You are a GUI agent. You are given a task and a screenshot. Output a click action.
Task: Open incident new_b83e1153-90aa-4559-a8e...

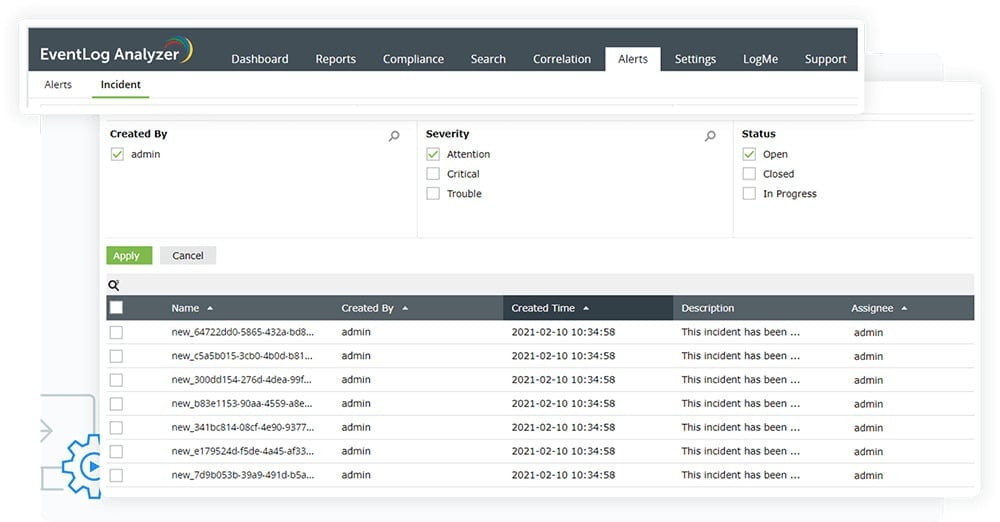pos(242,403)
